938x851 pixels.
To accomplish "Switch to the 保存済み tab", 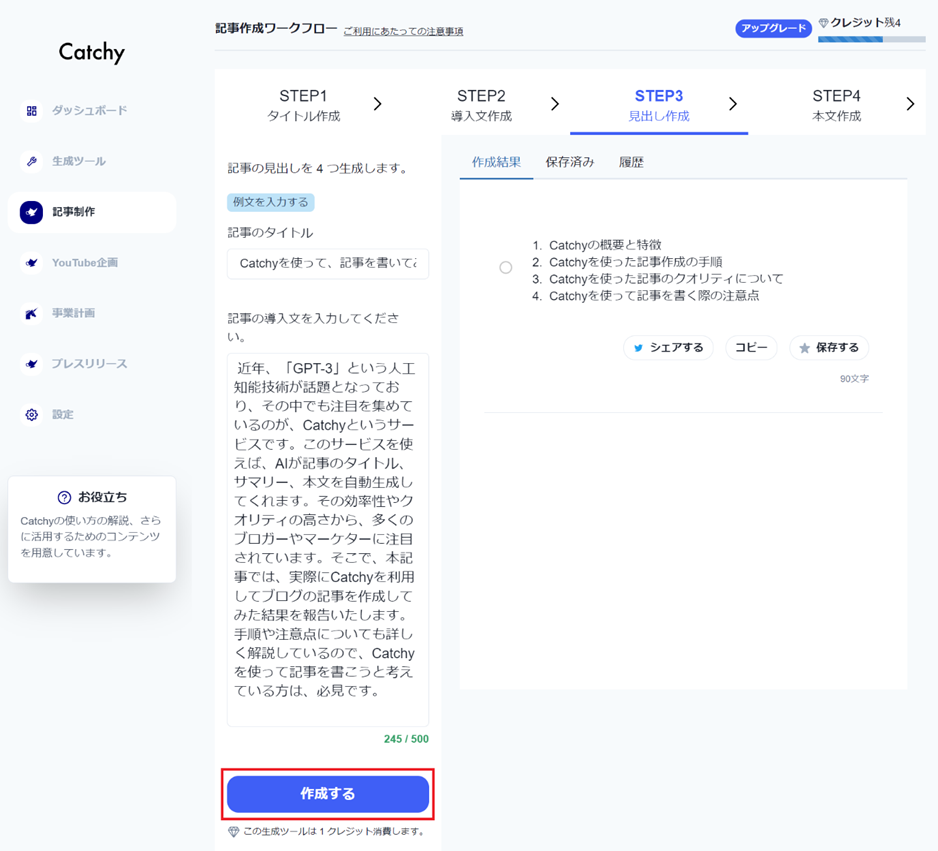I will tap(570, 162).
